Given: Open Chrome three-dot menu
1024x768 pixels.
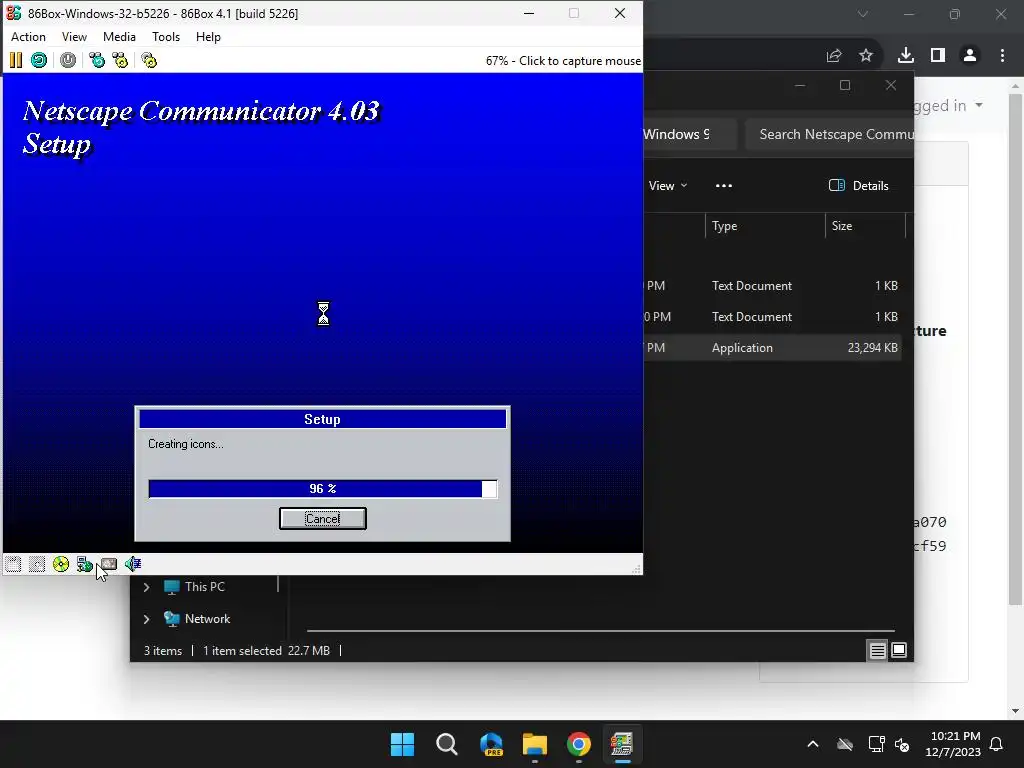Looking at the screenshot, I should [x=1002, y=56].
